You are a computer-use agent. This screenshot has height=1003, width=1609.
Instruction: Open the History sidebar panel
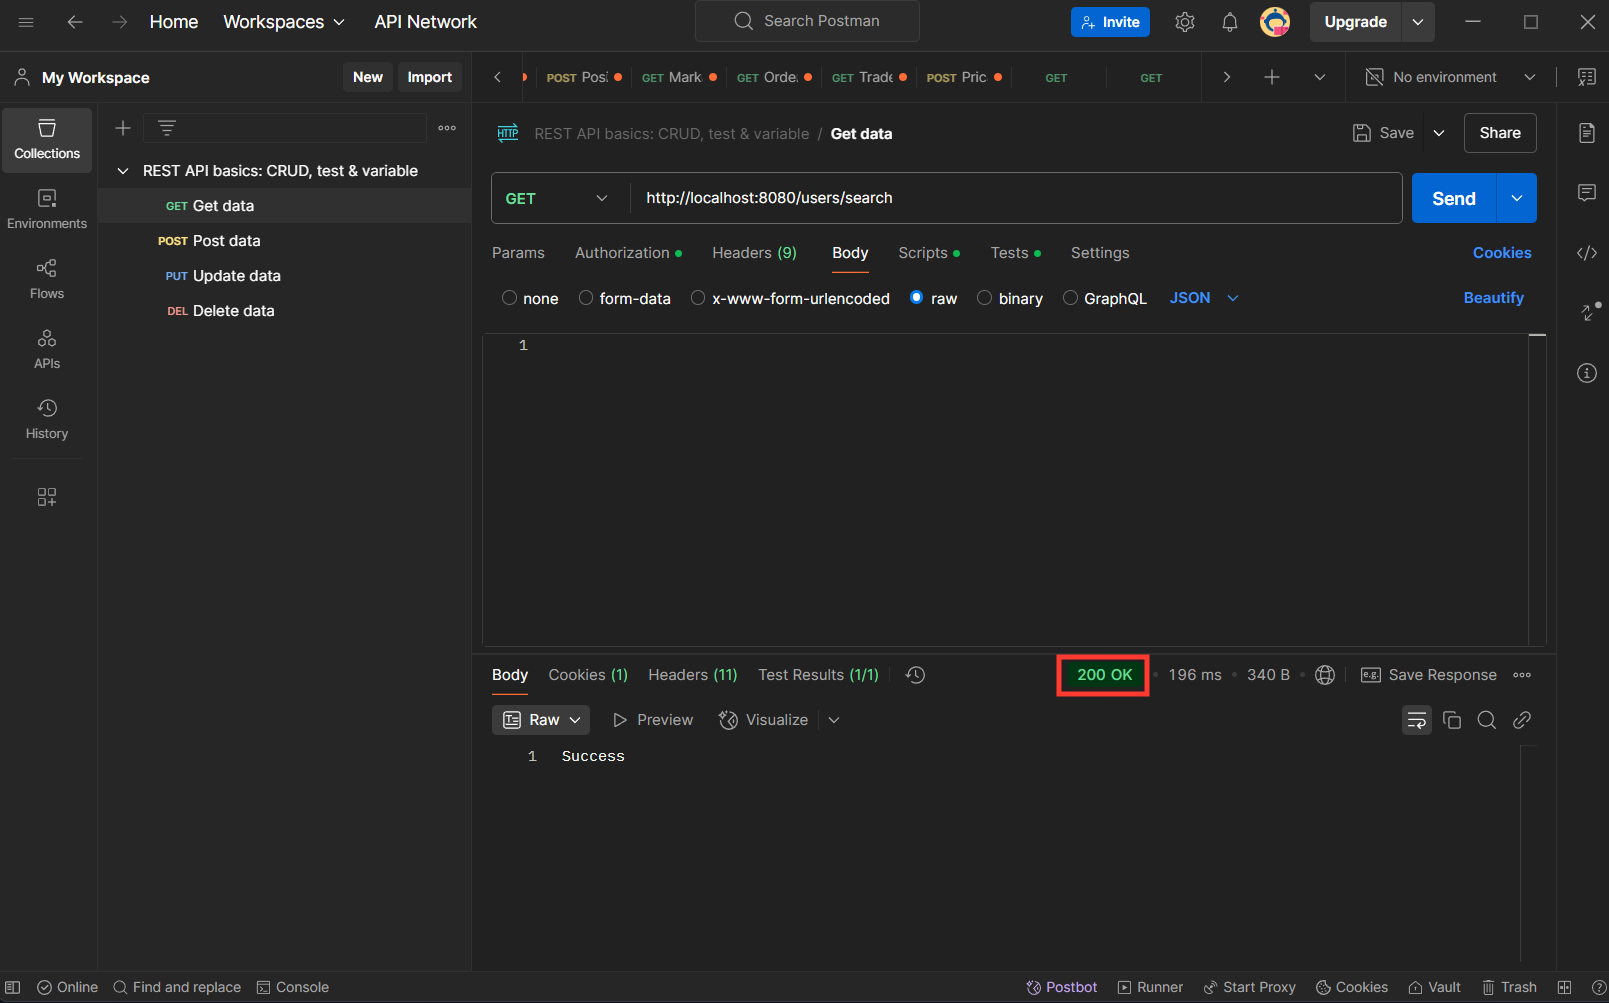[x=47, y=420]
